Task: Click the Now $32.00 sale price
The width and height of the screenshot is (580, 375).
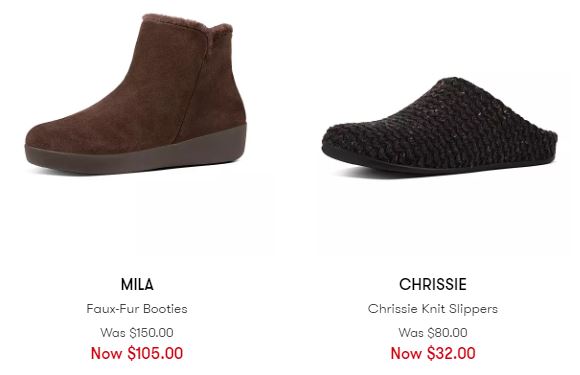Action: pos(433,353)
